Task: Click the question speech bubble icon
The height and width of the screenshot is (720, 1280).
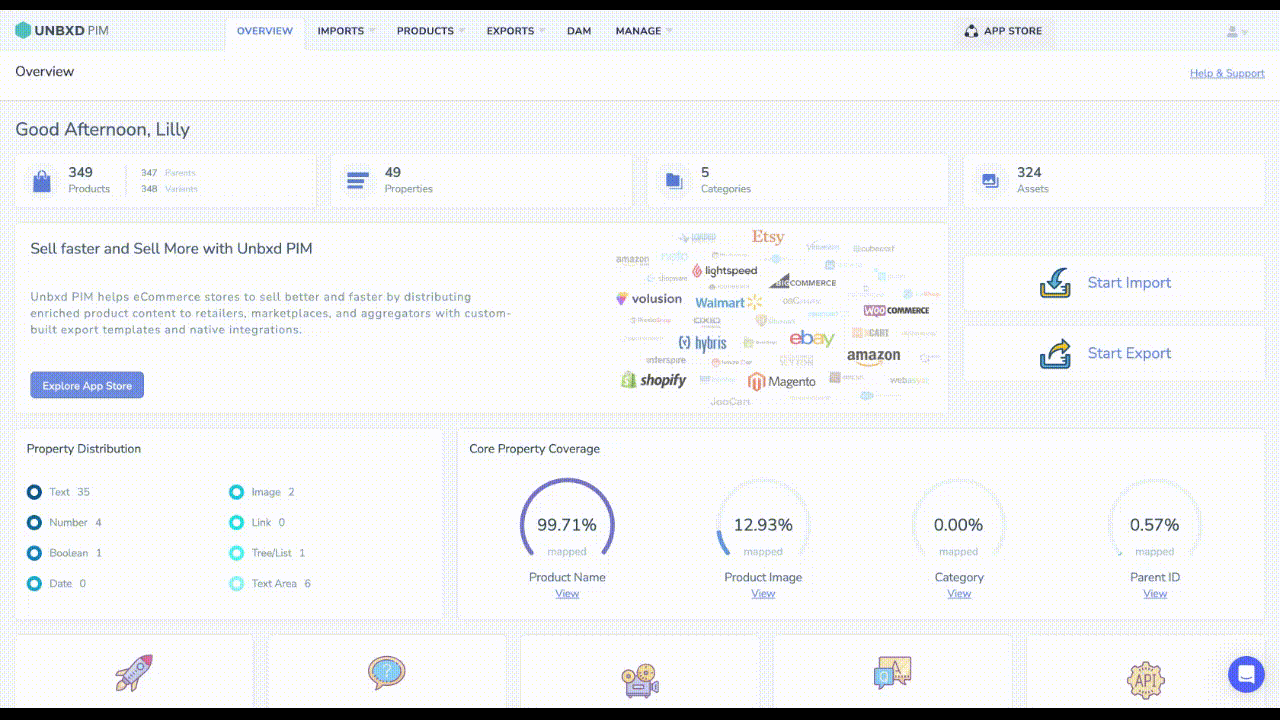Action: click(386, 671)
